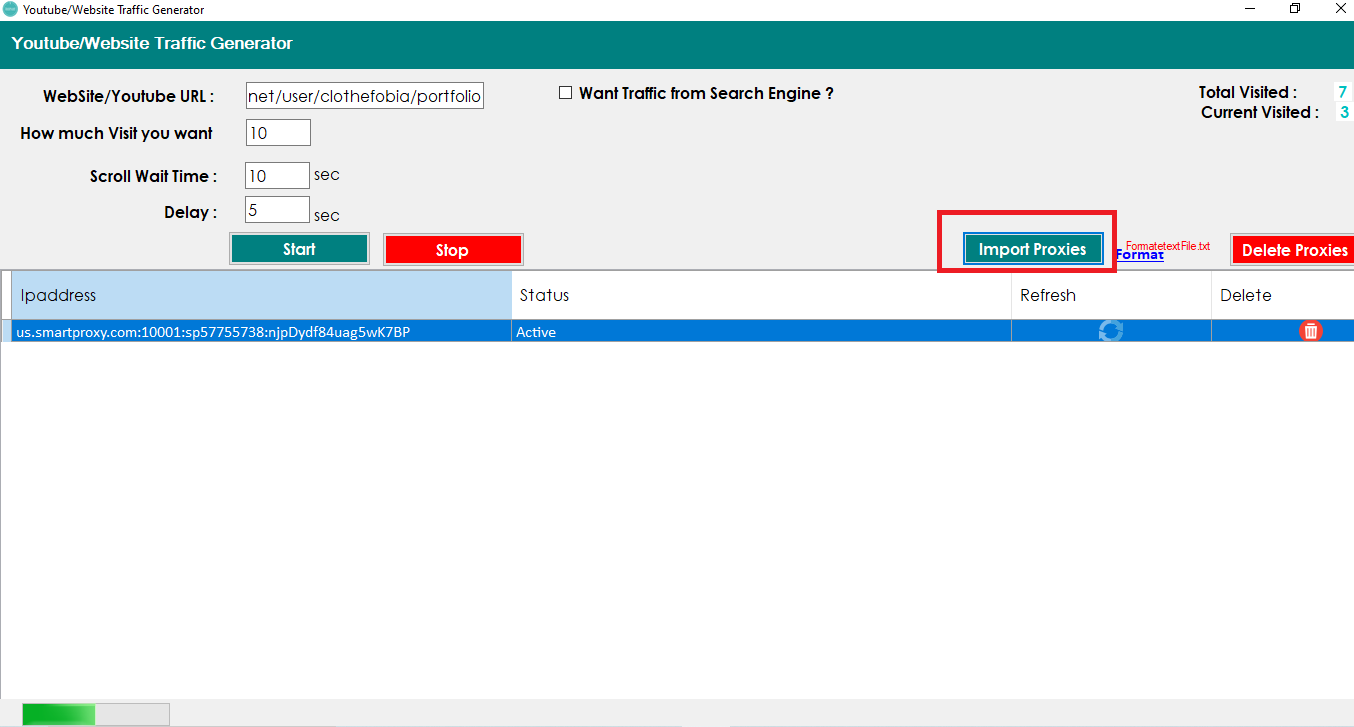Click the app icon in the title bar
Image resolution: width=1354 pixels, height=727 pixels.
[10, 9]
